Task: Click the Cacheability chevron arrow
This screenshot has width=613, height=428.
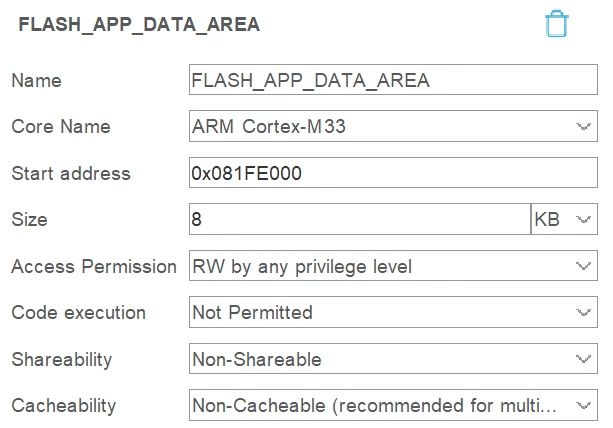Action: (583, 406)
